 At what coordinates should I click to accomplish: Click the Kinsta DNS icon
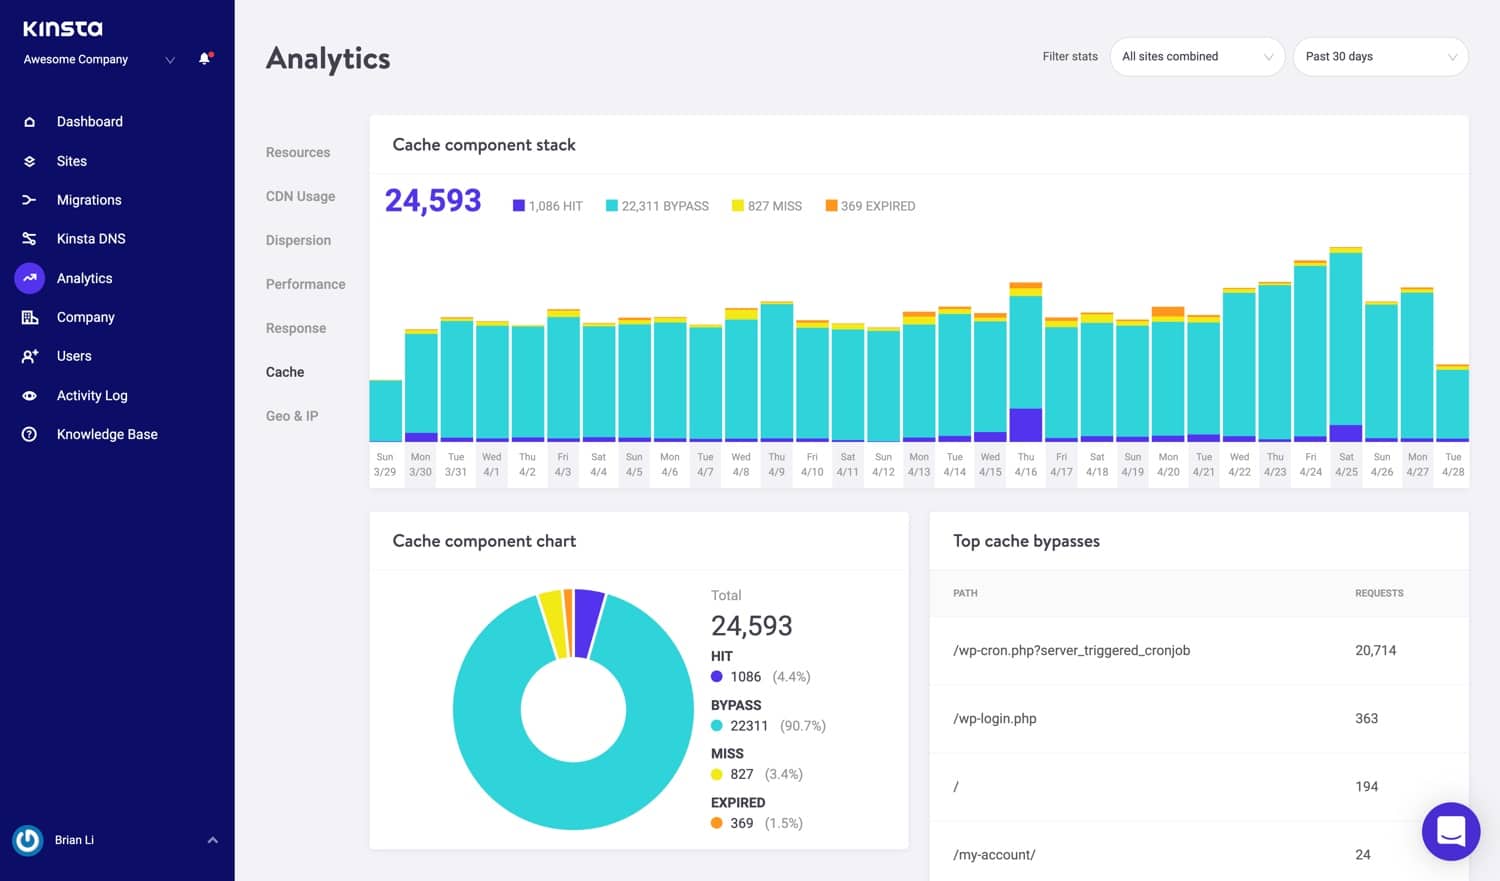pos(29,239)
